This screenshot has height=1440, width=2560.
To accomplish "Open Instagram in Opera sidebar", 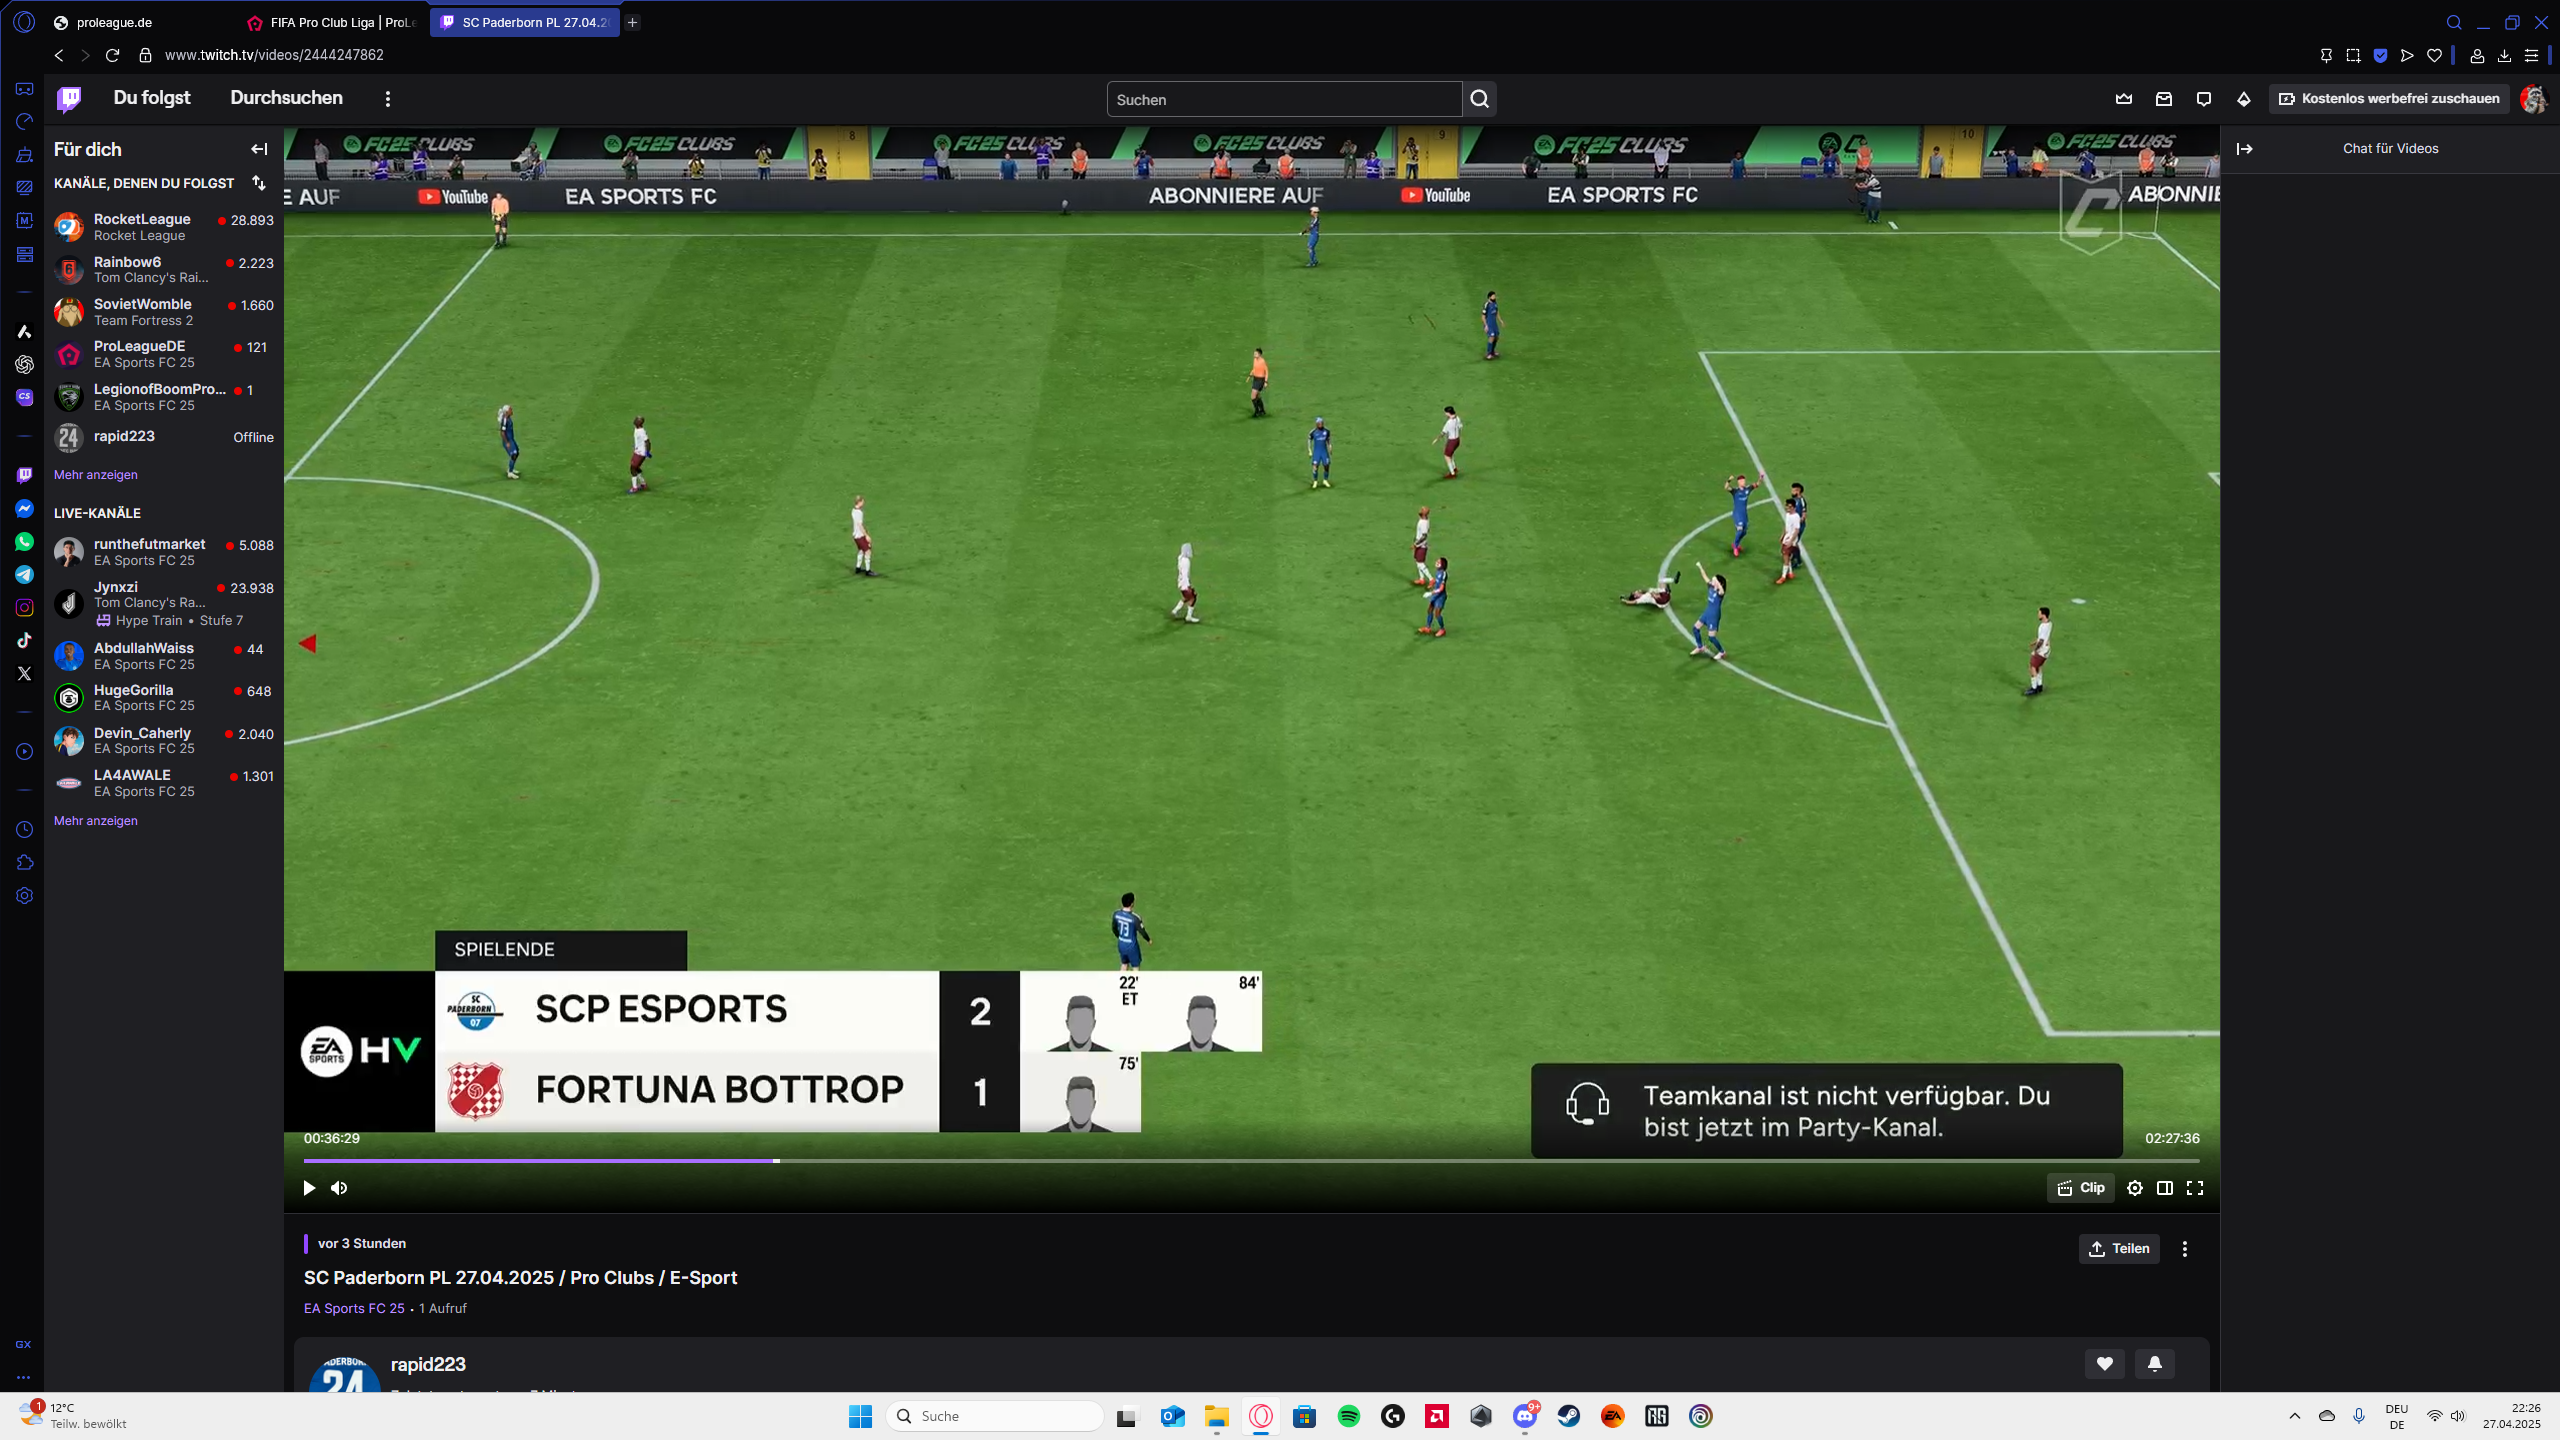I will 24,607.
